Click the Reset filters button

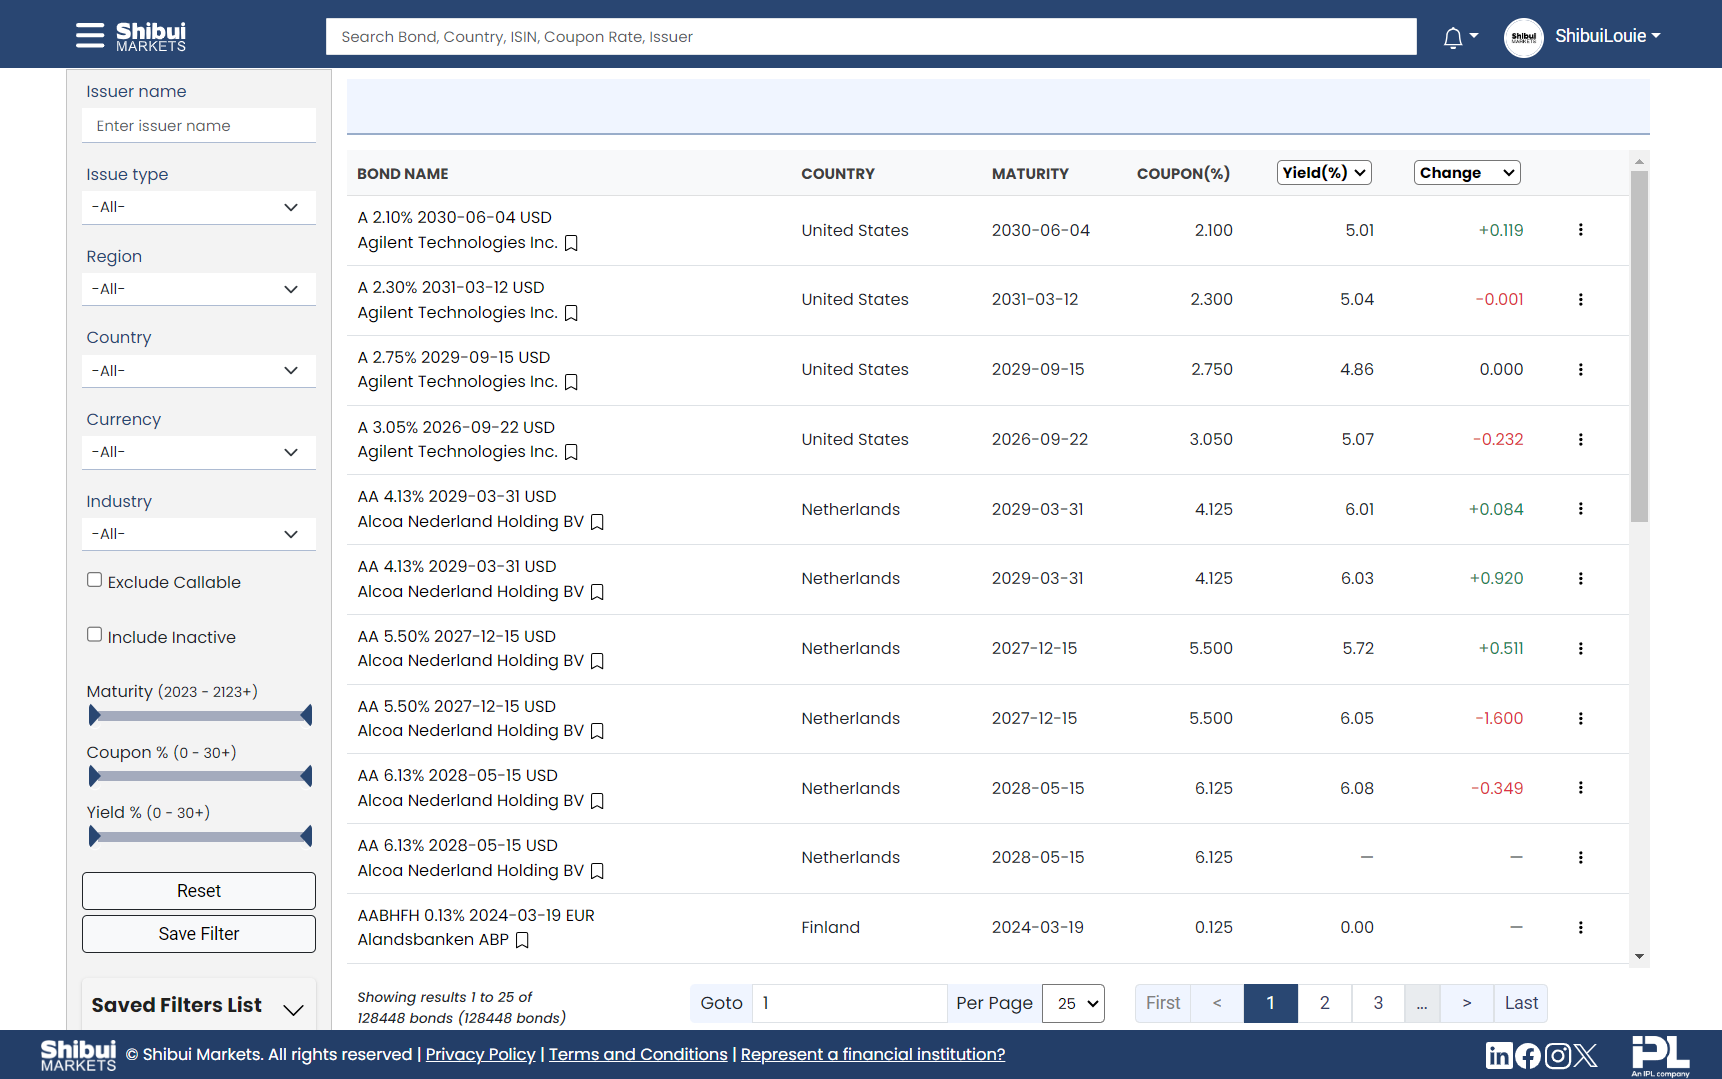pos(199,891)
